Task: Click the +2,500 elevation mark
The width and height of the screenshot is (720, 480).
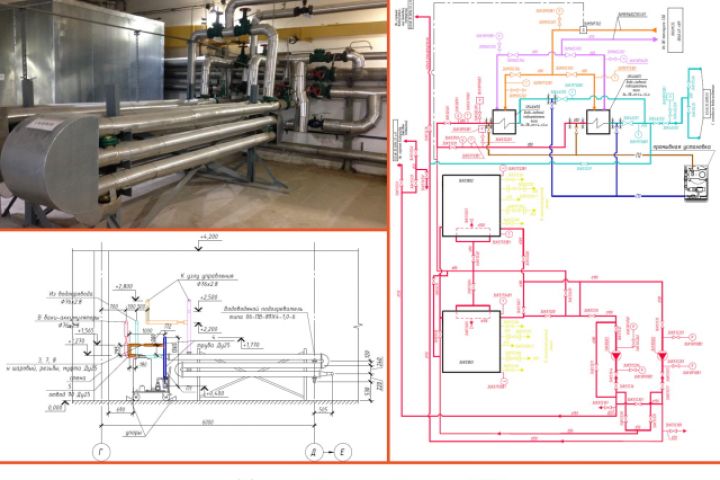Action: (x=208, y=298)
